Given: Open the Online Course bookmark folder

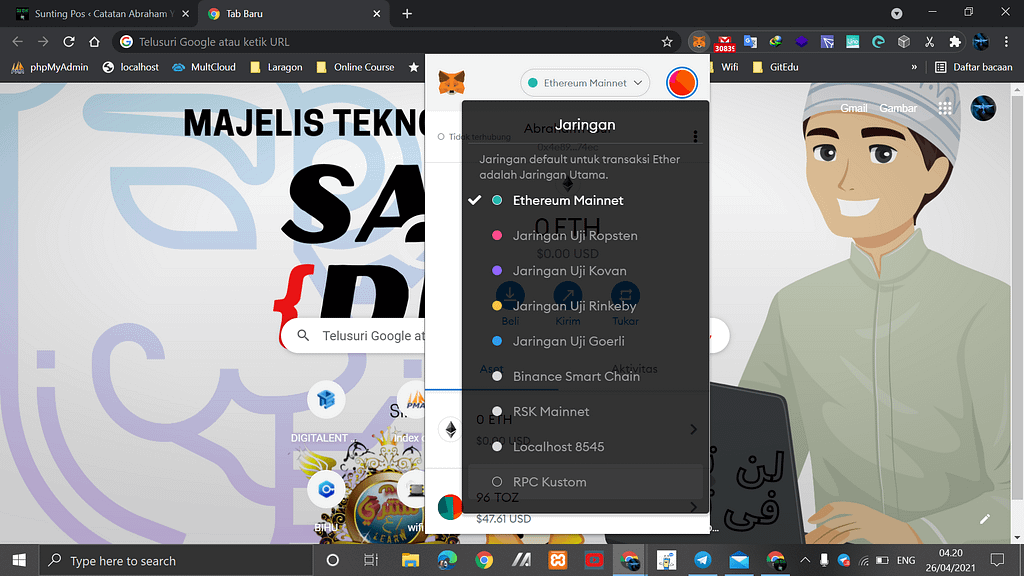Looking at the screenshot, I should (355, 67).
